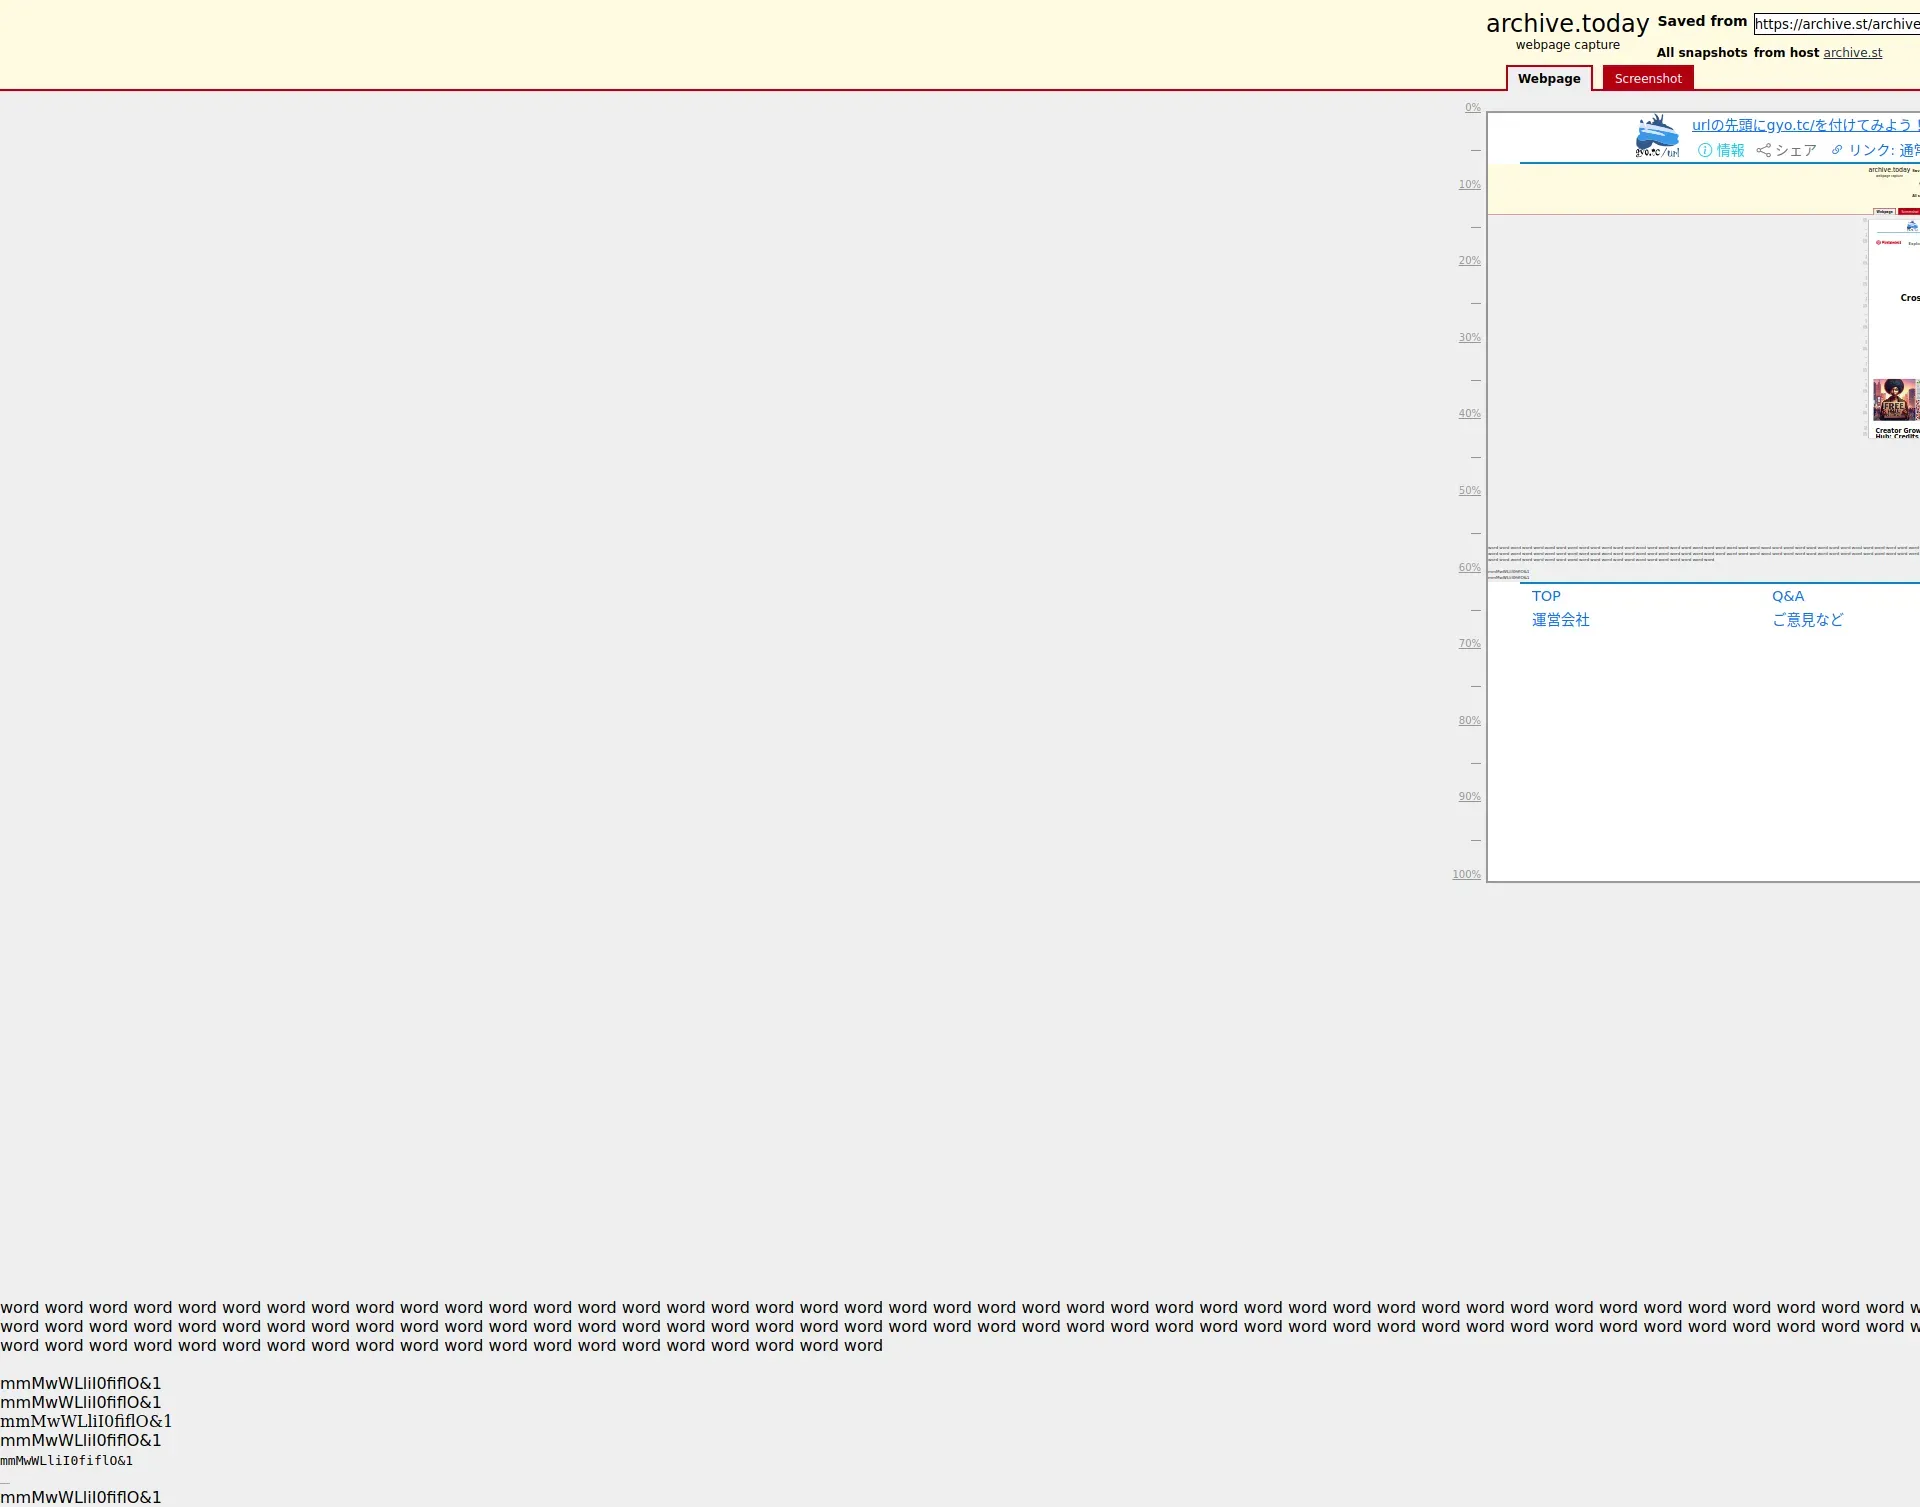Click the gyo.tc fish logo
Viewport: 1920px width, 1507px height.
pyautogui.click(x=1657, y=136)
